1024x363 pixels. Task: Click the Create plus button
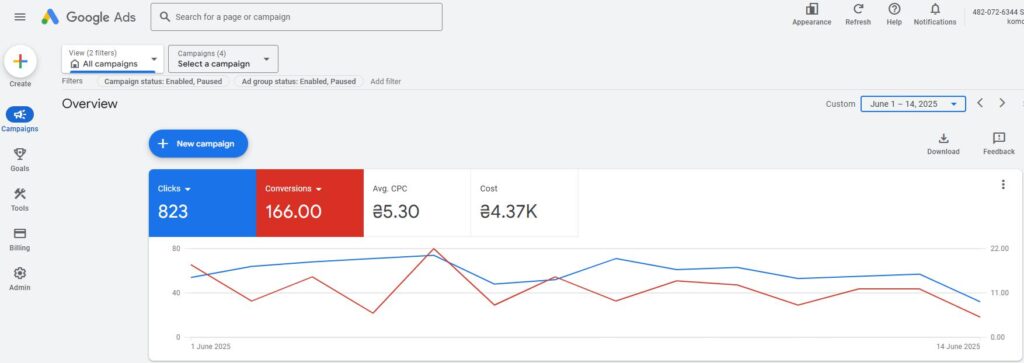20,62
